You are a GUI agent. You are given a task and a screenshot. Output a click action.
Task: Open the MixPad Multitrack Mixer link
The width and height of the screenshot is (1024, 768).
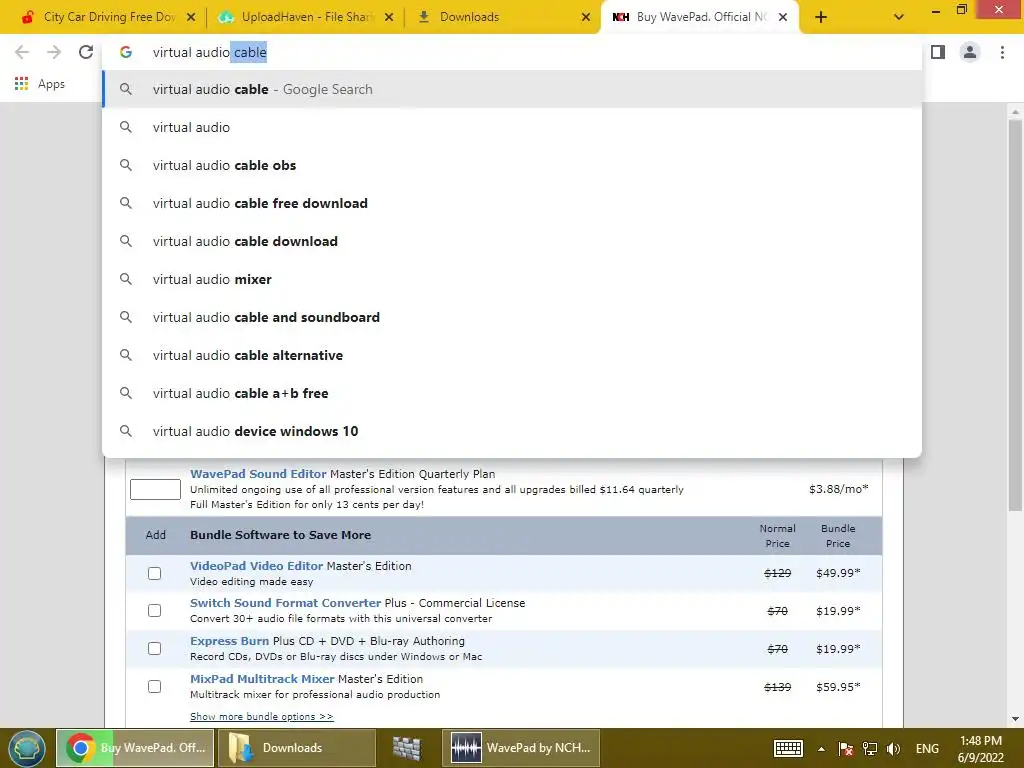(x=262, y=679)
